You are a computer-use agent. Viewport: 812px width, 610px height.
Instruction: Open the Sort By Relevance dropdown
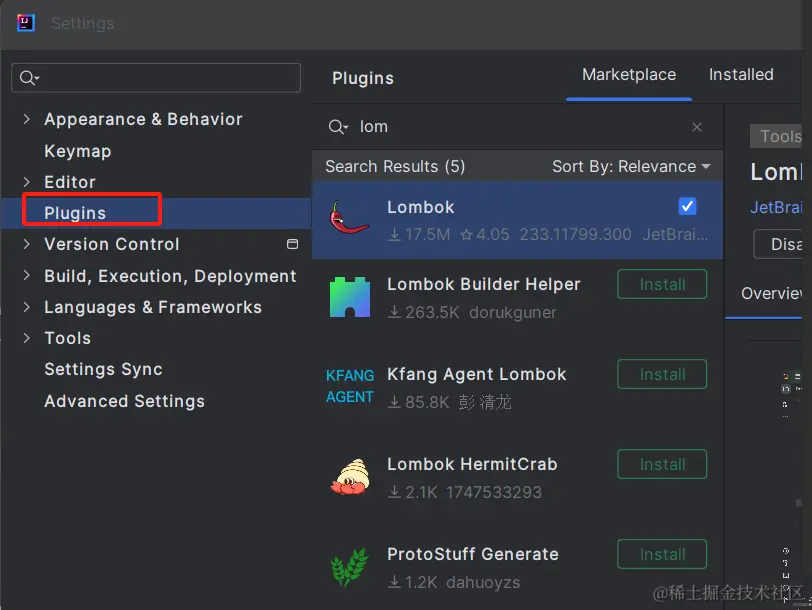point(631,166)
